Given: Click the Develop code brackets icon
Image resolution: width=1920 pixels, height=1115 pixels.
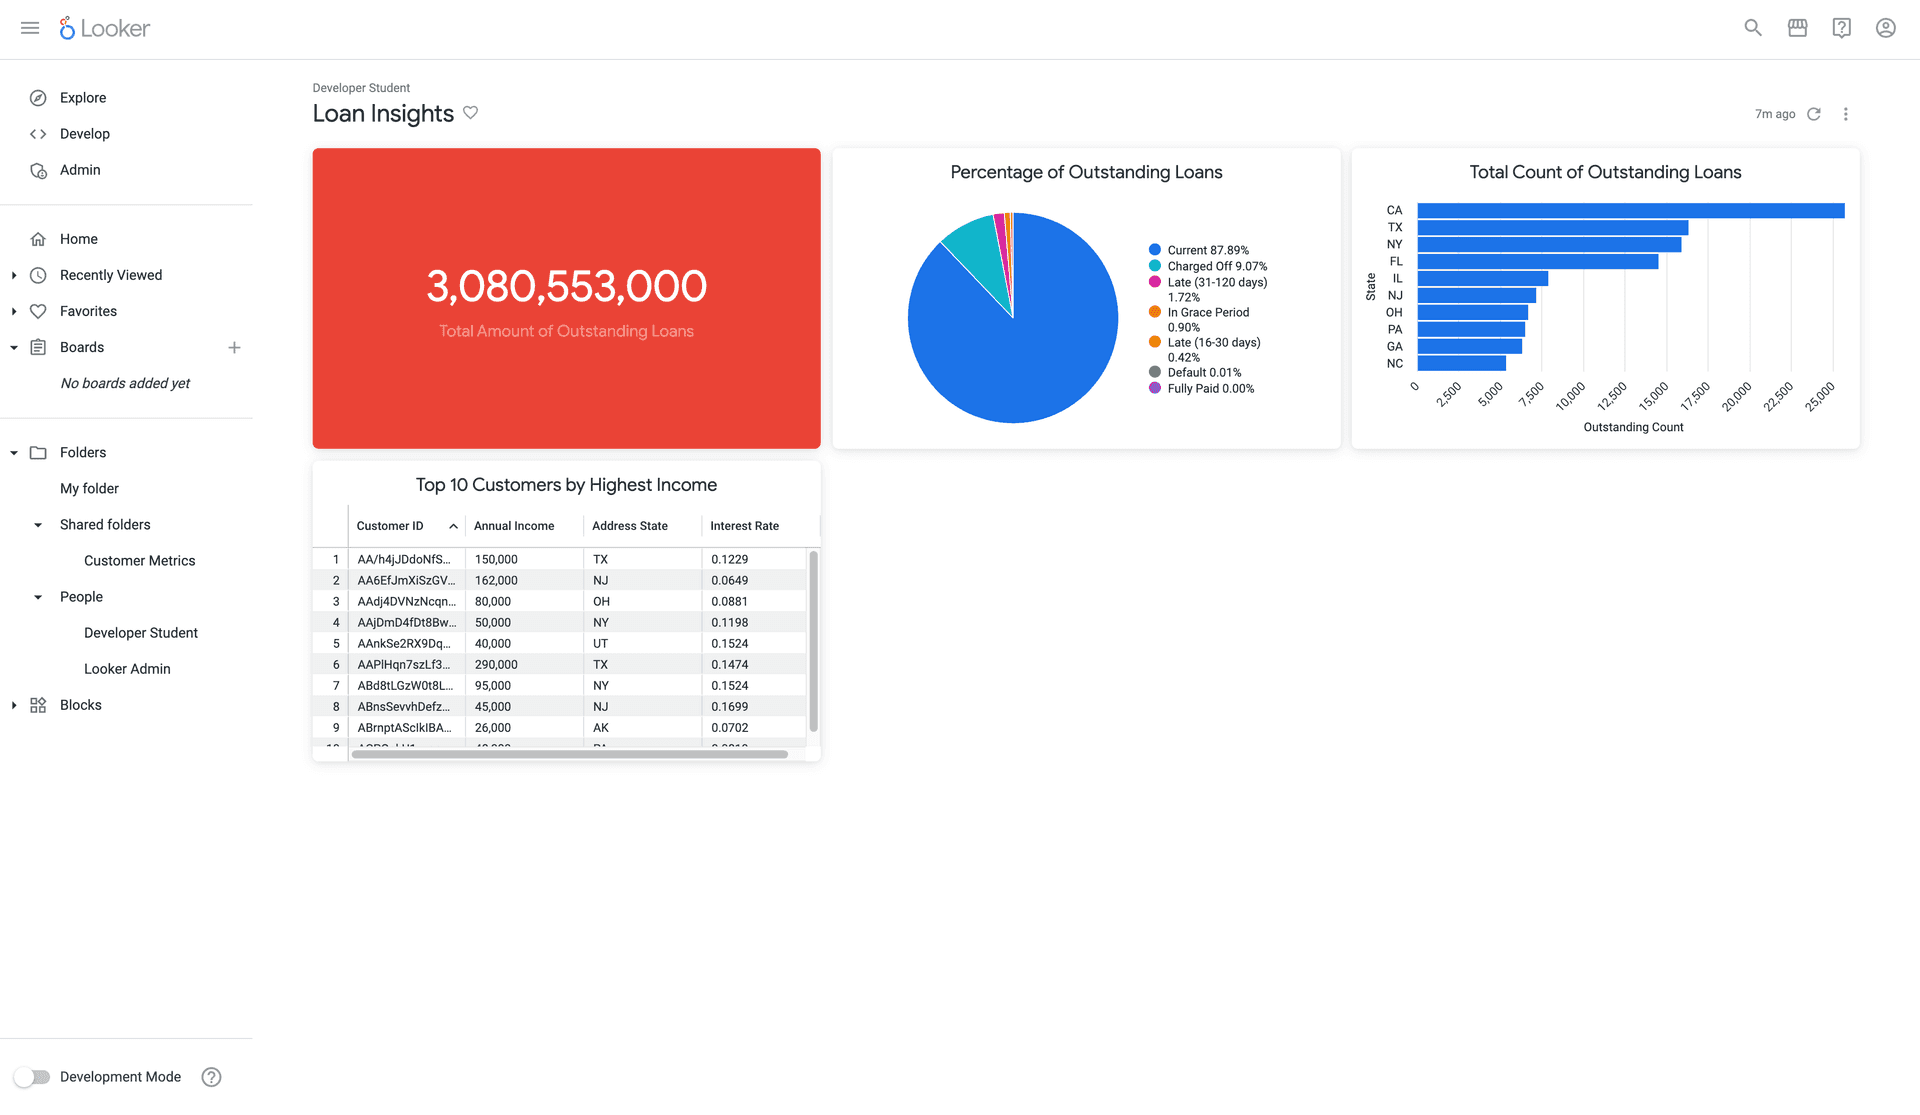Looking at the screenshot, I should click(38, 134).
